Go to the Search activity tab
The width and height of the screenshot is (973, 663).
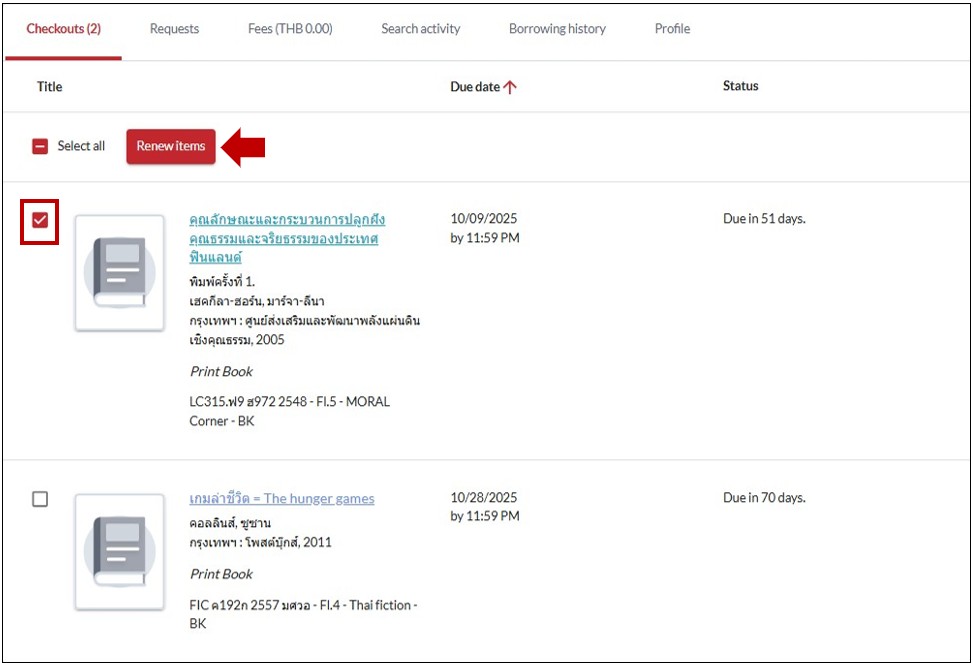[x=420, y=29]
